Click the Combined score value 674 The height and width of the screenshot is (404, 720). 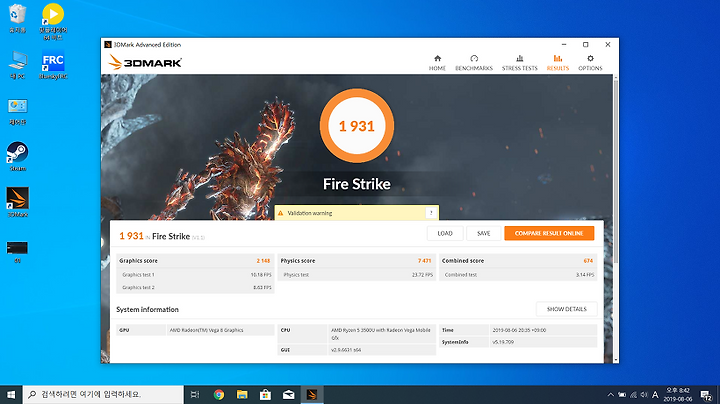pos(588,261)
